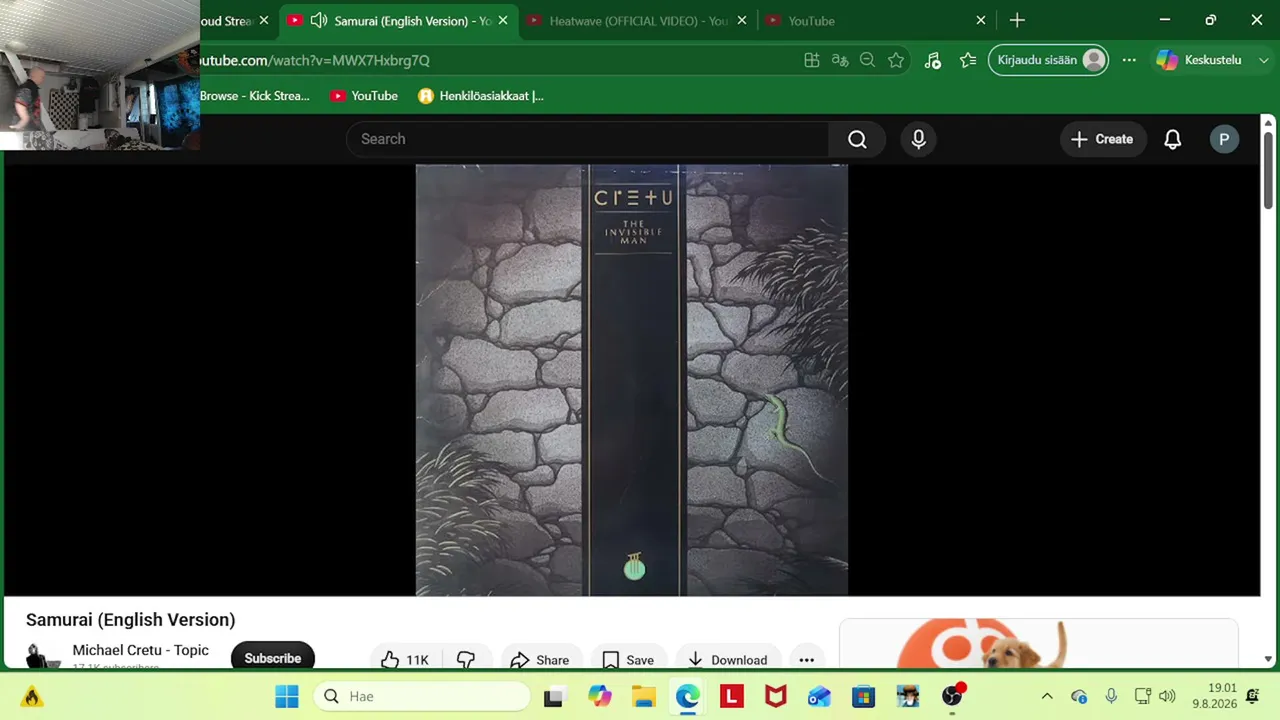Close the Samurai (English Version) tab
The height and width of the screenshot is (720, 1280).
[503, 20]
